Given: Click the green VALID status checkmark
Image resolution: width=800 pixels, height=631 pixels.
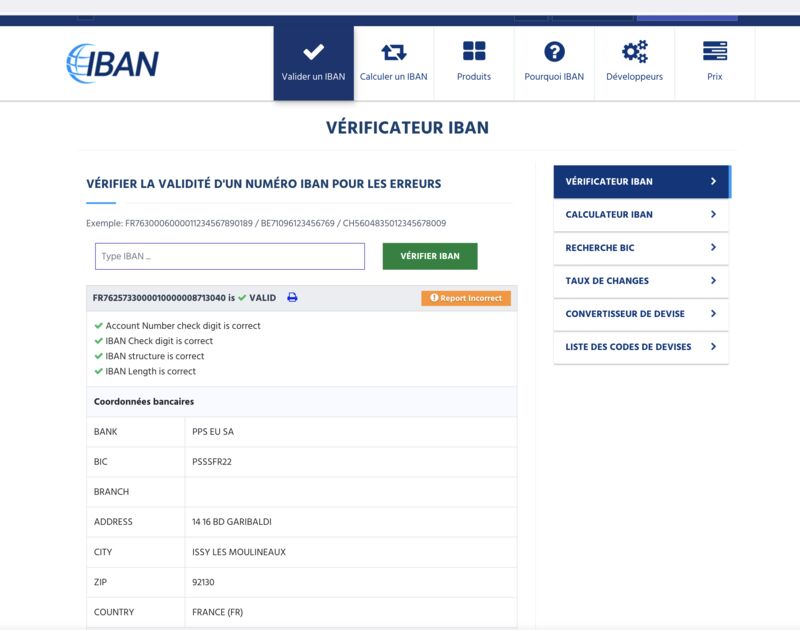Looking at the screenshot, I should pos(242,298).
